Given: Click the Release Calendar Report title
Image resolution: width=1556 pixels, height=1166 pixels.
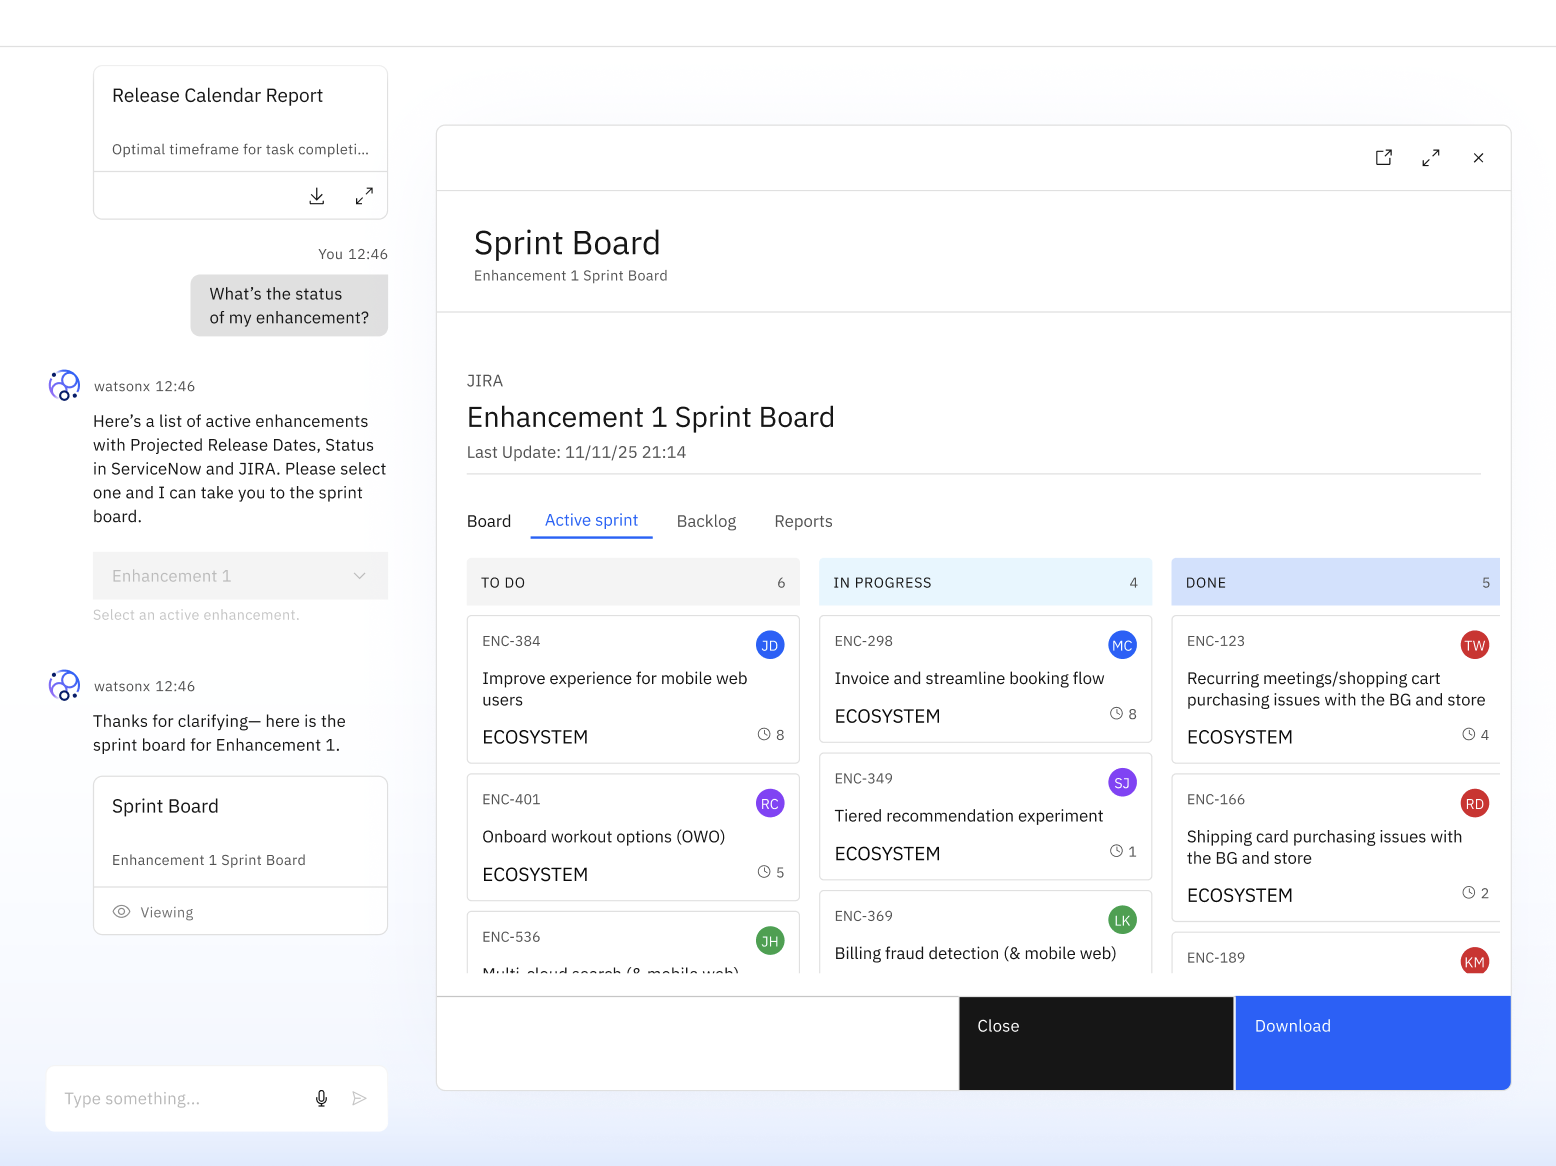Looking at the screenshot, I should click(x=217, y=95).
